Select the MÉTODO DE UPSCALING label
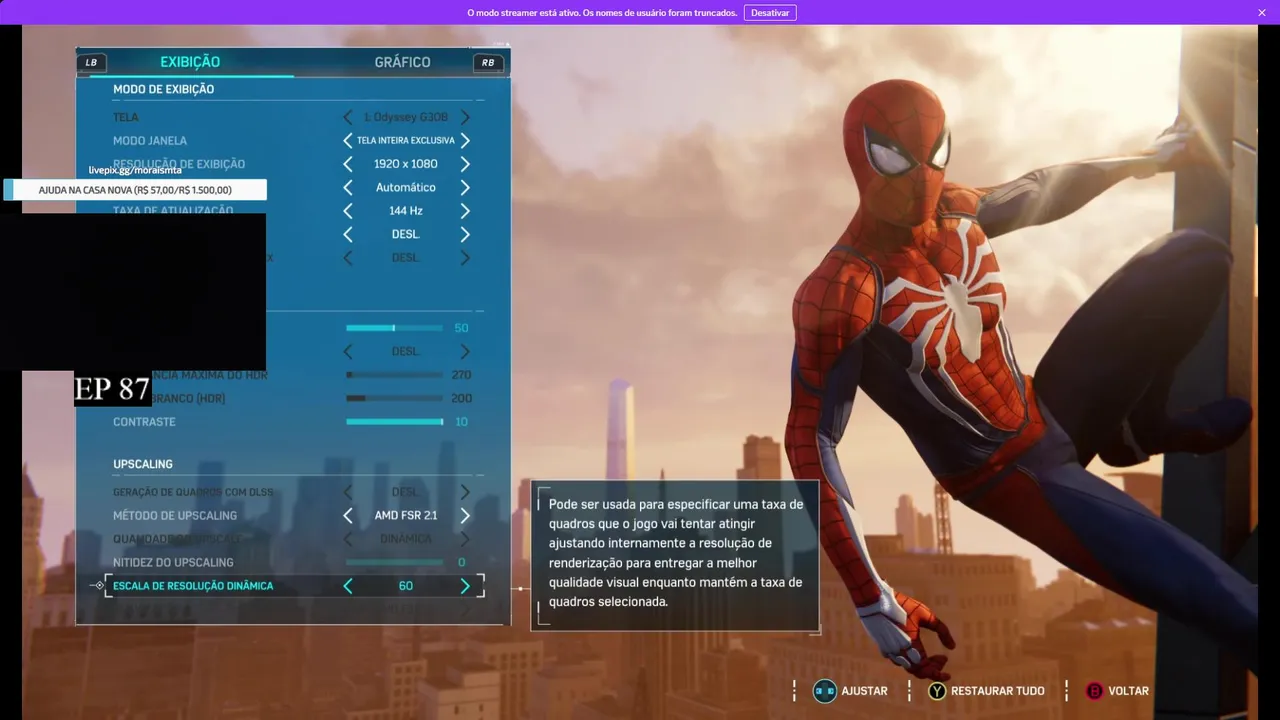The image size is (1280, 720). click(x=175, y=516)
